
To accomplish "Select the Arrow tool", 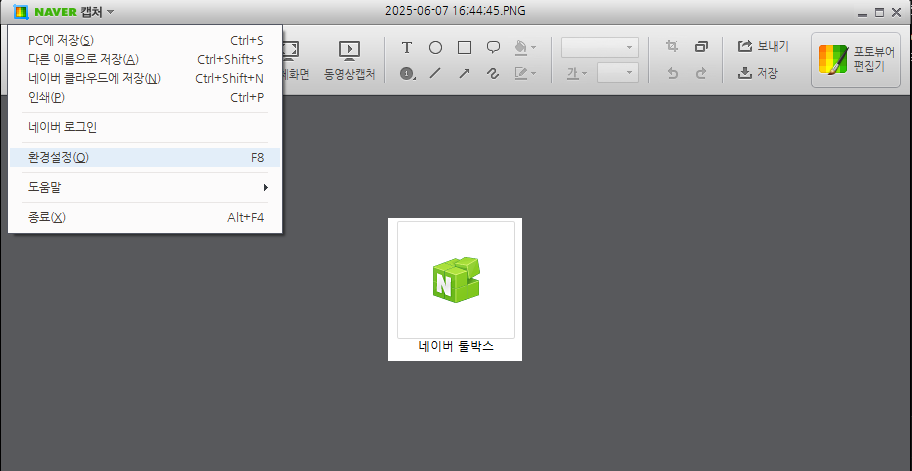I will [464, 73].
